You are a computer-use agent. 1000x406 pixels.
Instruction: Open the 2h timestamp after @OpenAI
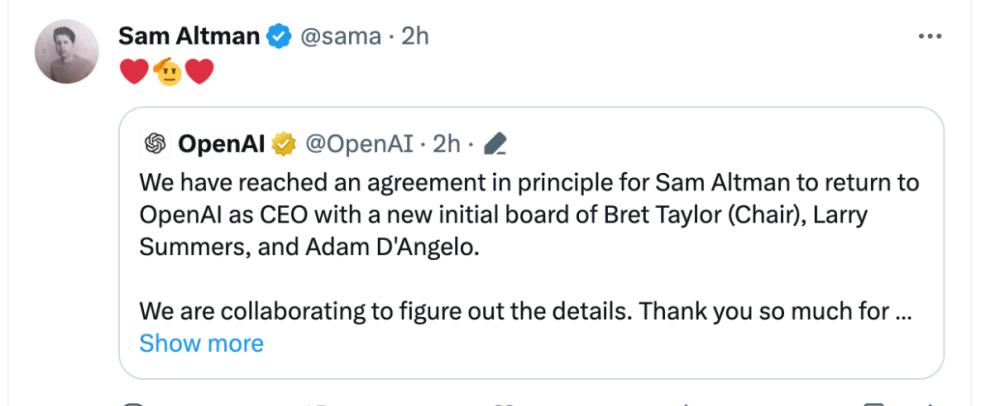tap(446, 145)
